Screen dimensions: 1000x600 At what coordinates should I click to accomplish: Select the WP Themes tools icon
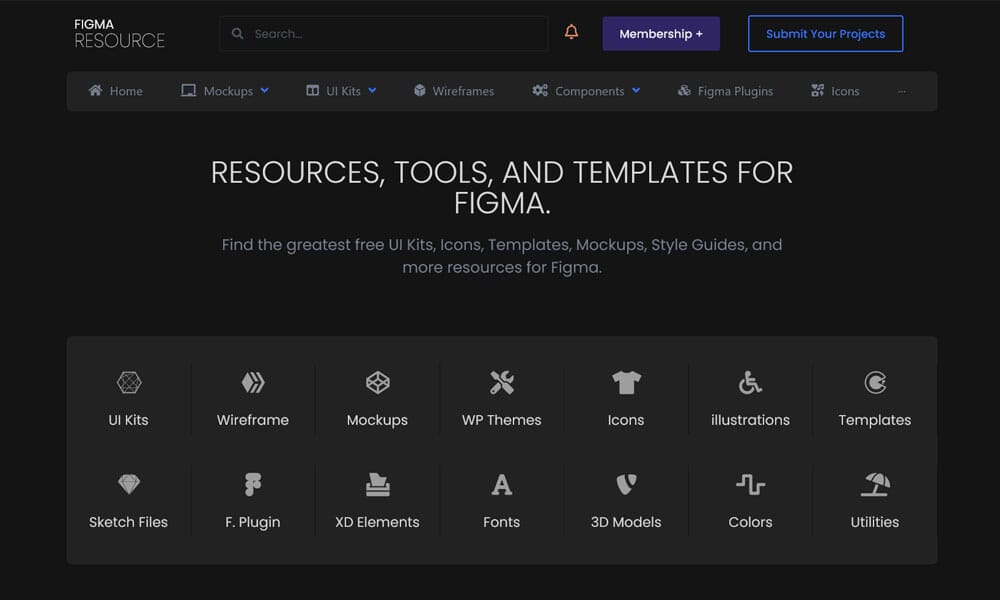tap(502, 383)
